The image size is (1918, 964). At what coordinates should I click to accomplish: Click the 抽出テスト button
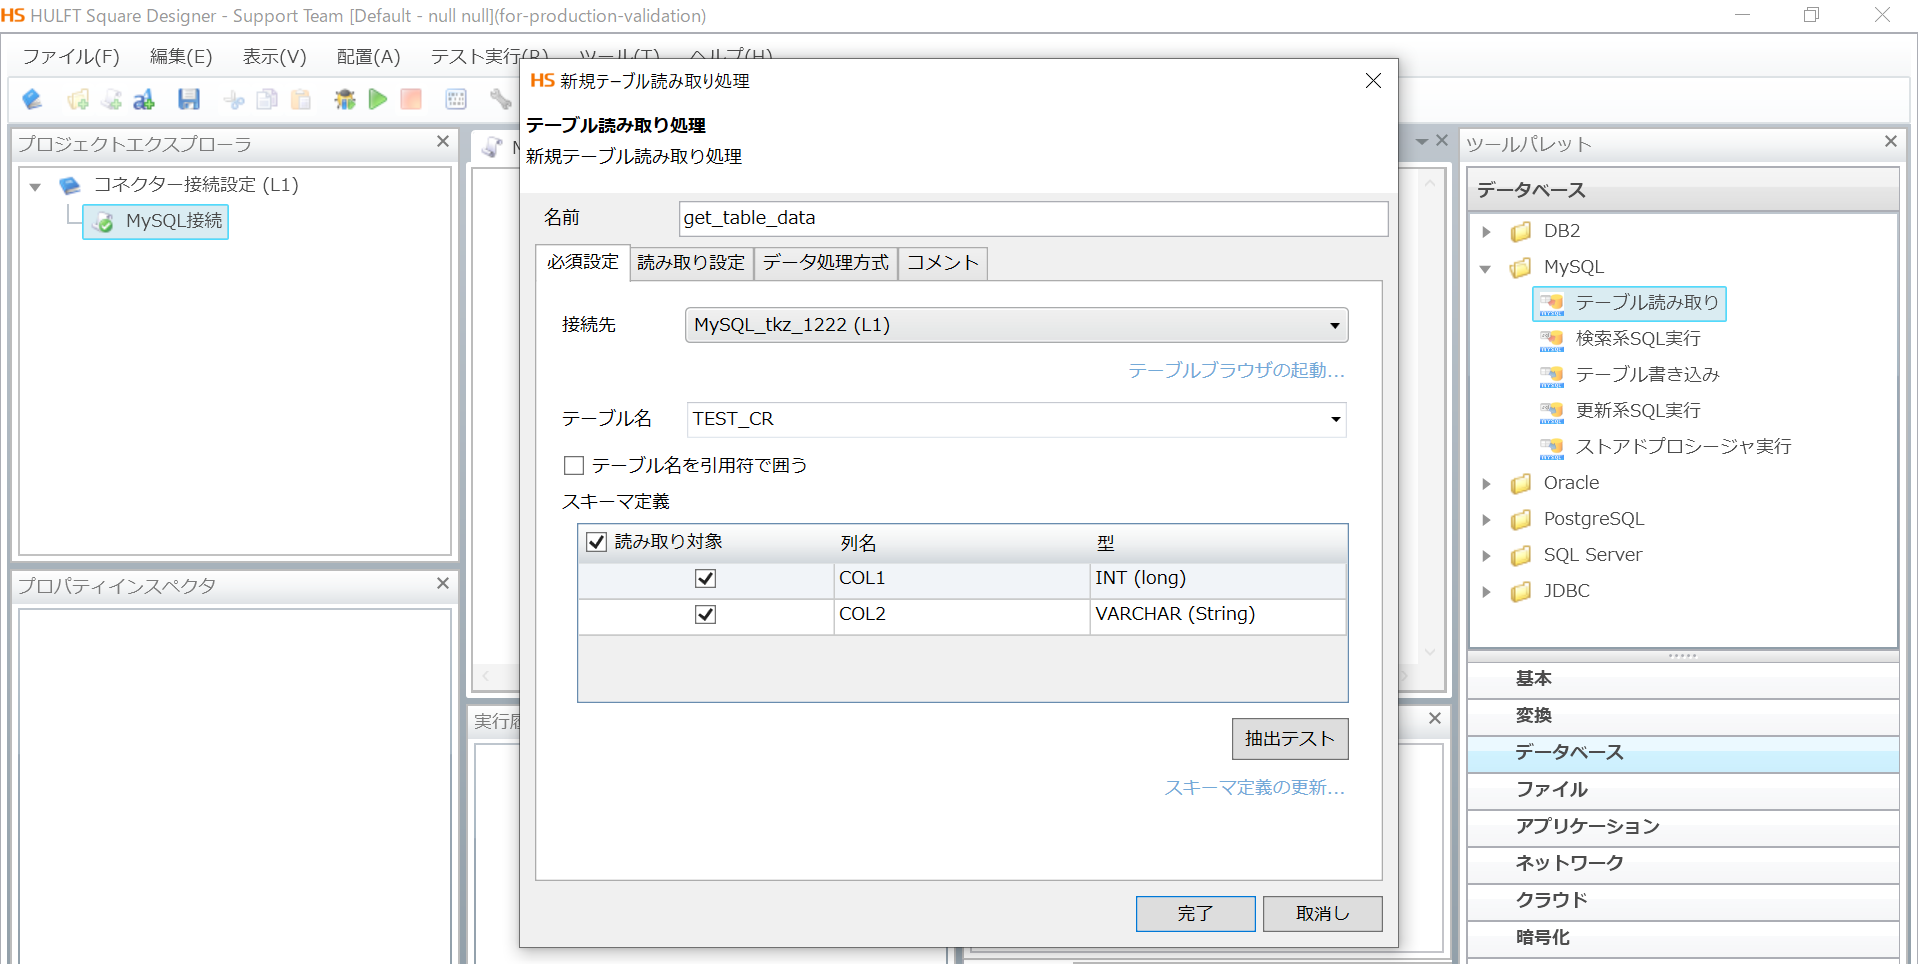[x=1290, y=739]
